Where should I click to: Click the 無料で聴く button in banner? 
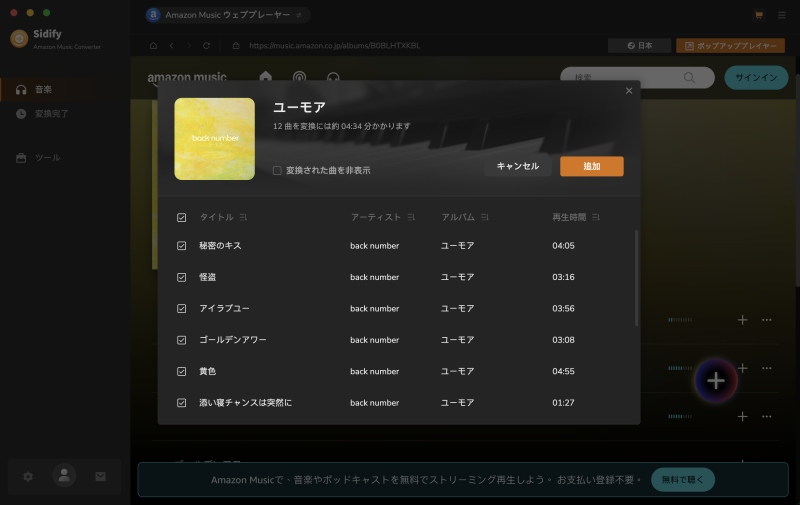683,479
